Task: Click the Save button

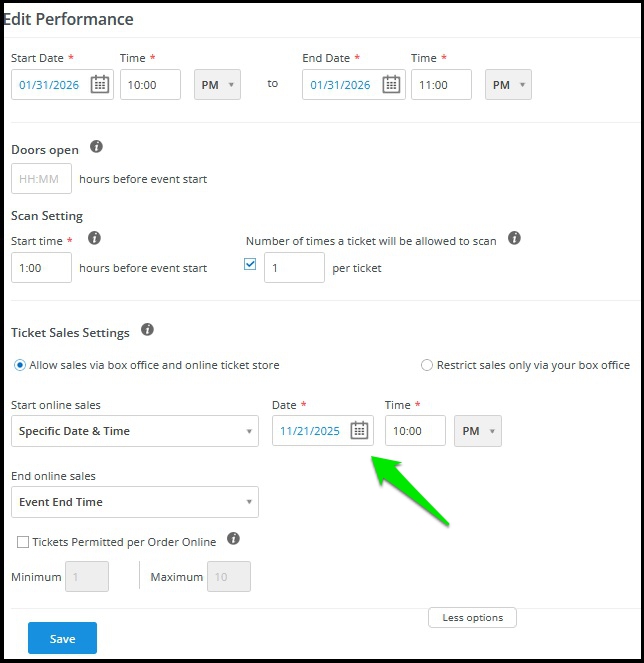Action: [x=63, y=638]
